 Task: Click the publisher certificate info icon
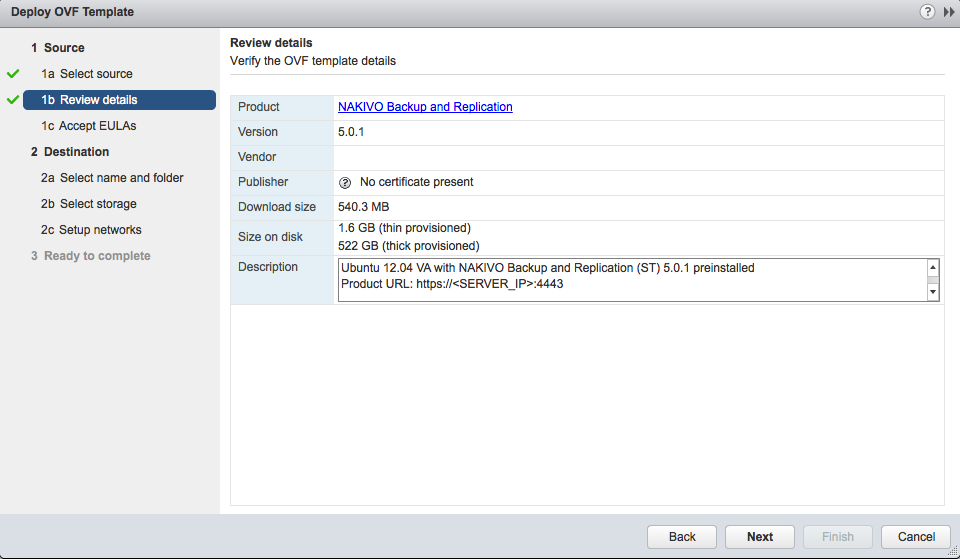point(345,182)
